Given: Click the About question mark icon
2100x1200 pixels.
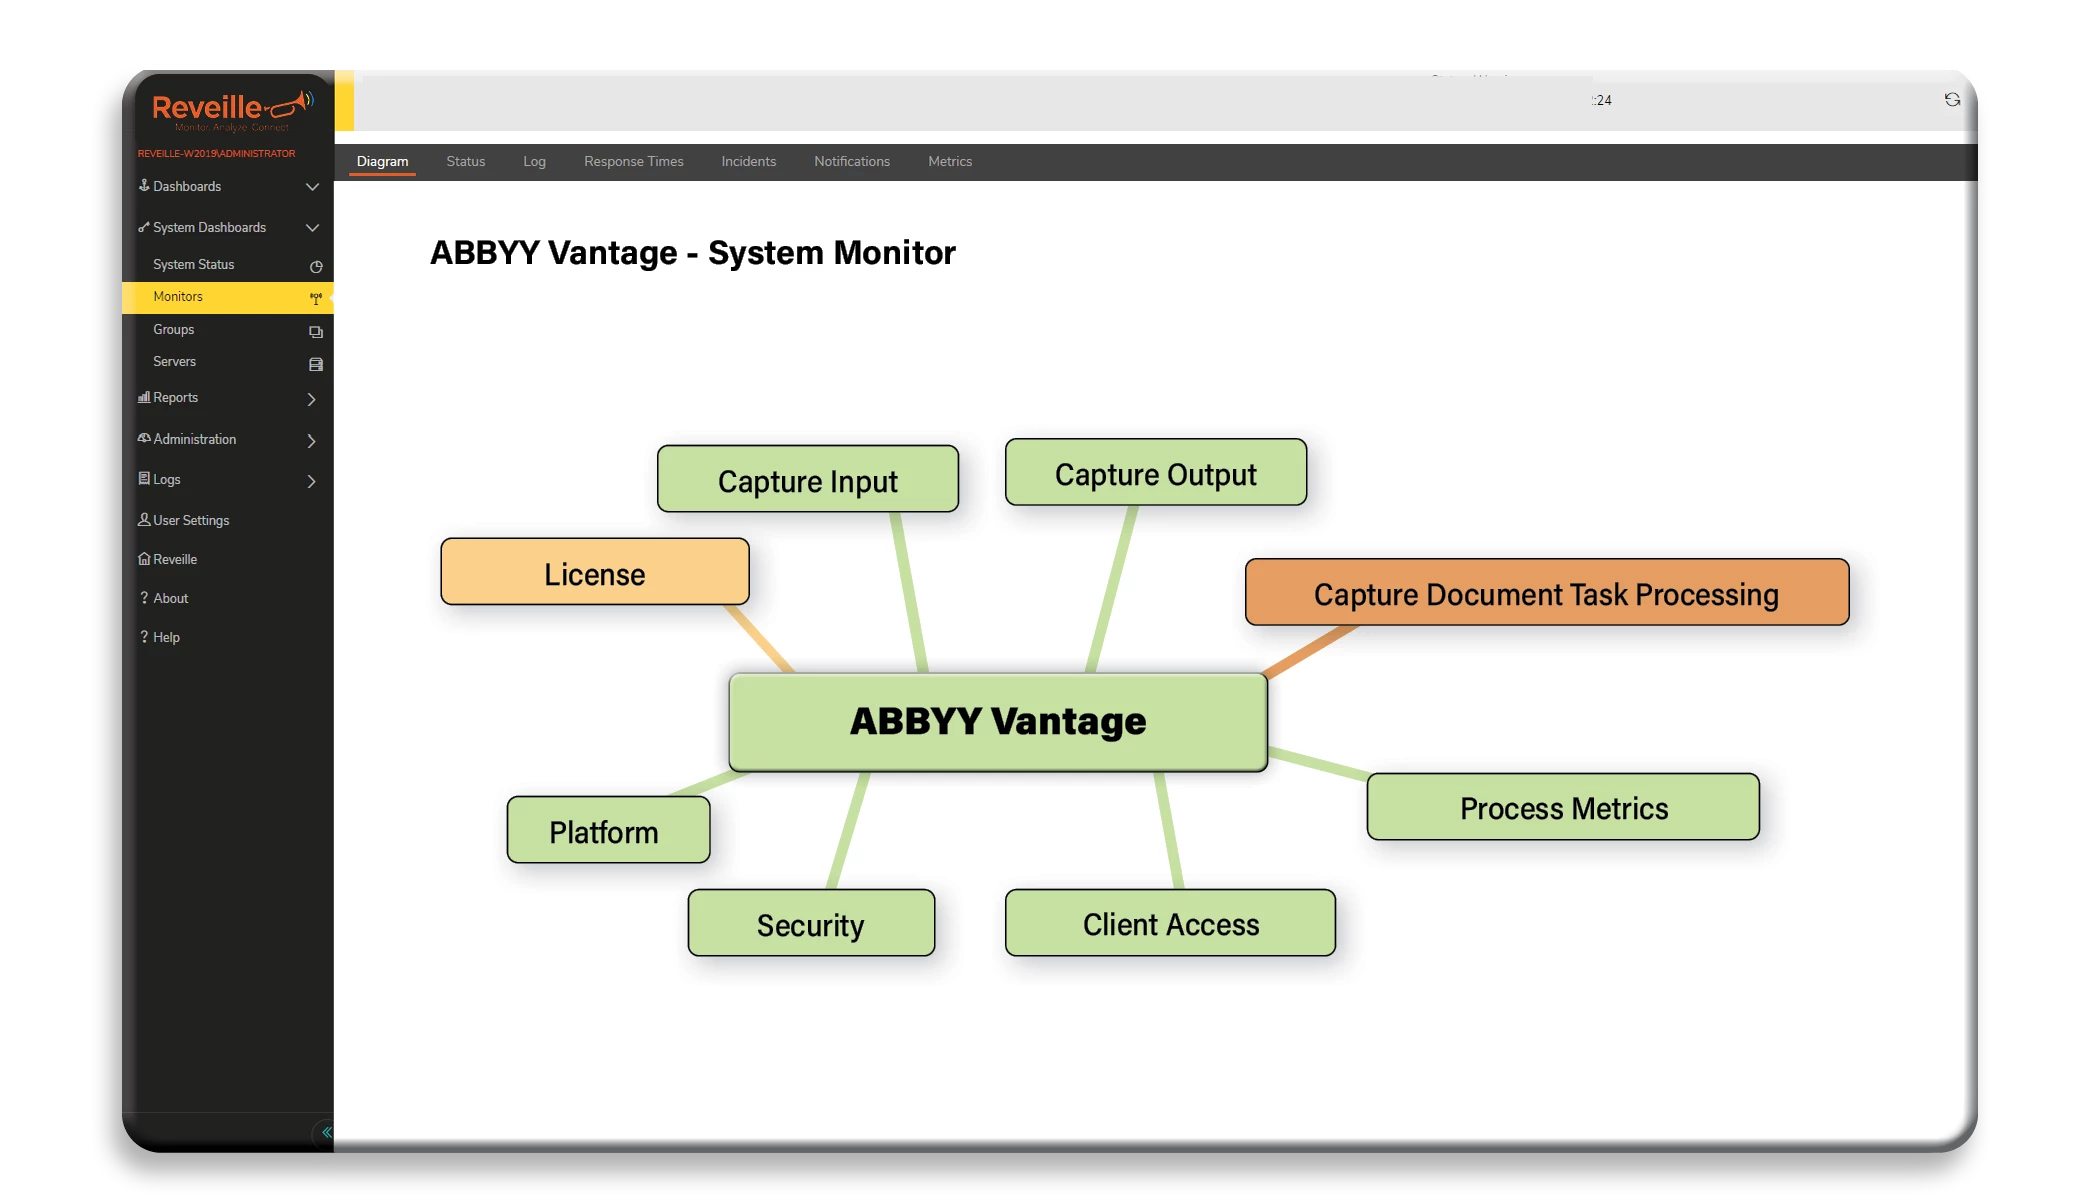Looking at the screenshot, I should (x=144, y=597).
